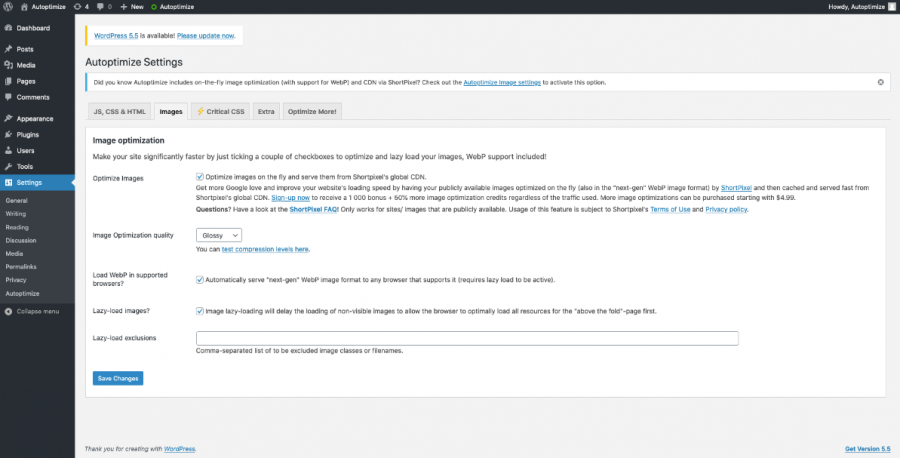900x458 pixels.
Task: Toggle the Lazy-load images checkbox
Action: tap(200, 311)
